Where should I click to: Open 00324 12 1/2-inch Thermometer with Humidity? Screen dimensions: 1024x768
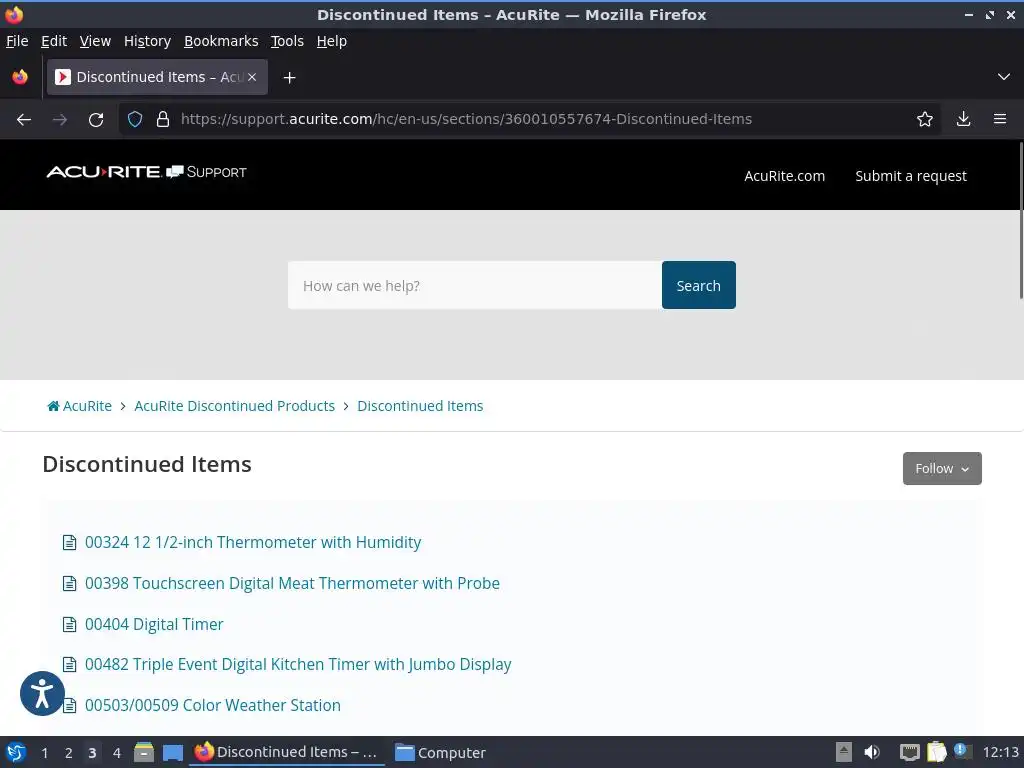pyautogui.click(x=253, y=543)
